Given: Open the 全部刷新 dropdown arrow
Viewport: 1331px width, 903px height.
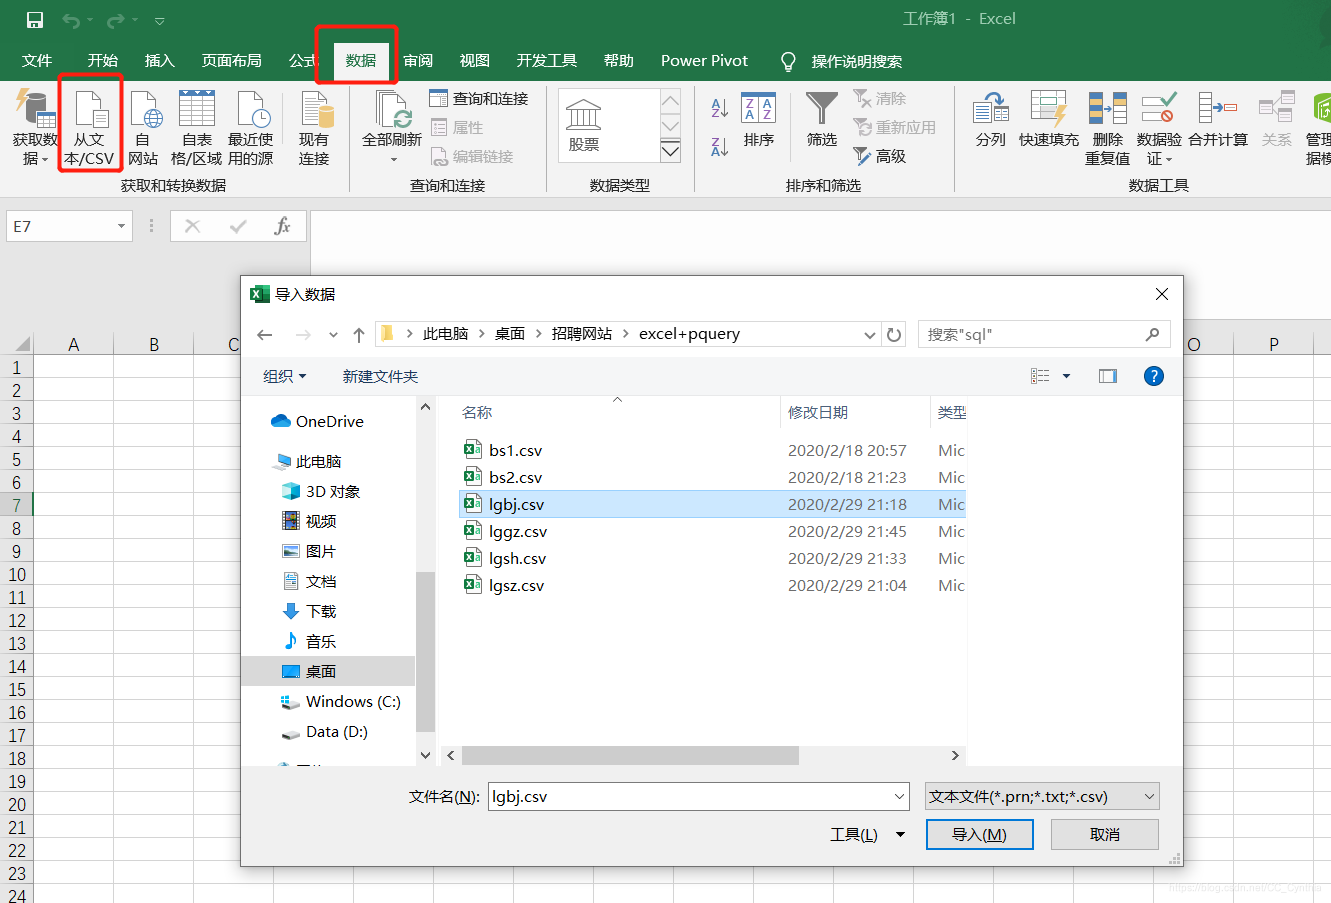Looking at the screenshot, I should [393, 160].
